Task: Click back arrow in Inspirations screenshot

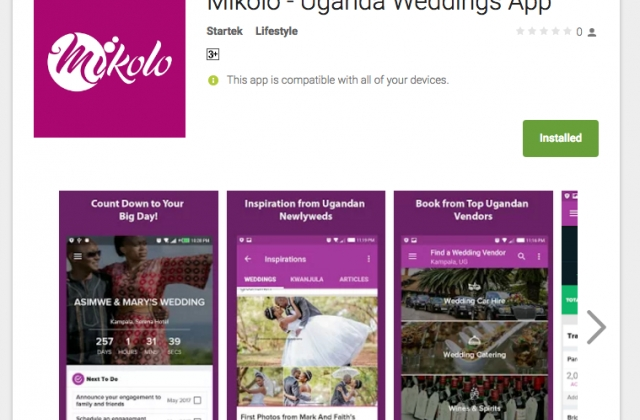Action: coord(248,259)
